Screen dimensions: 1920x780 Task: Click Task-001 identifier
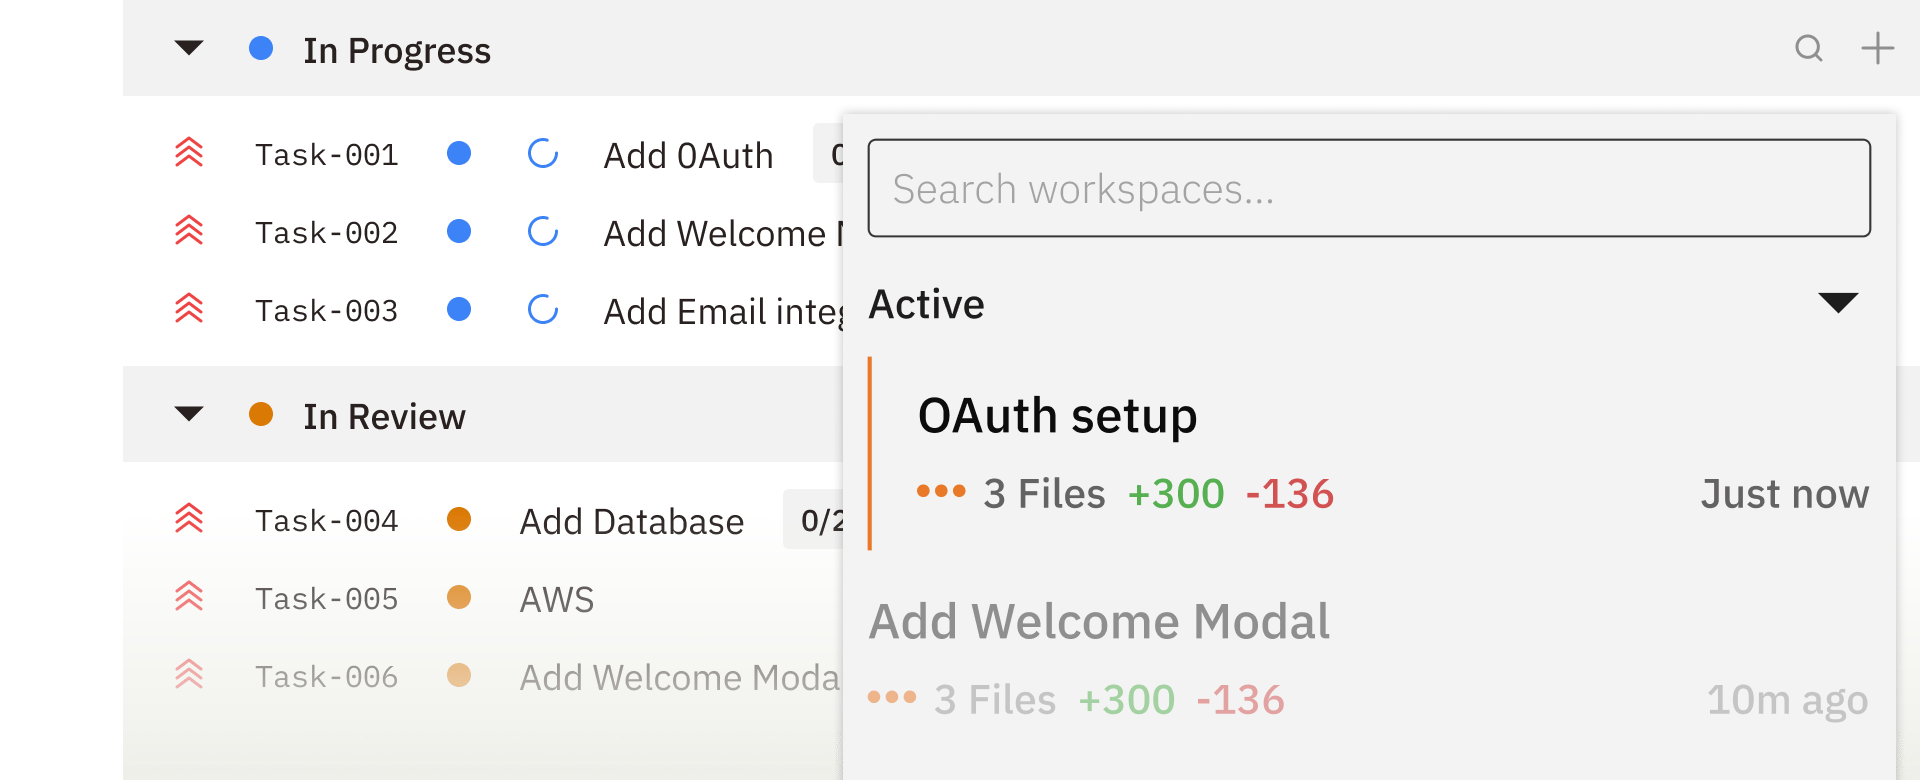(x=326, y=155)
